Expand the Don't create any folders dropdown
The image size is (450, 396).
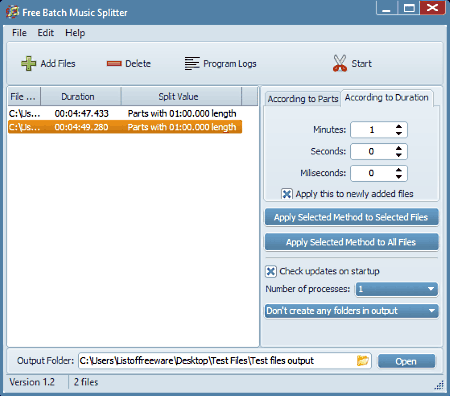(x=351, y=311)
